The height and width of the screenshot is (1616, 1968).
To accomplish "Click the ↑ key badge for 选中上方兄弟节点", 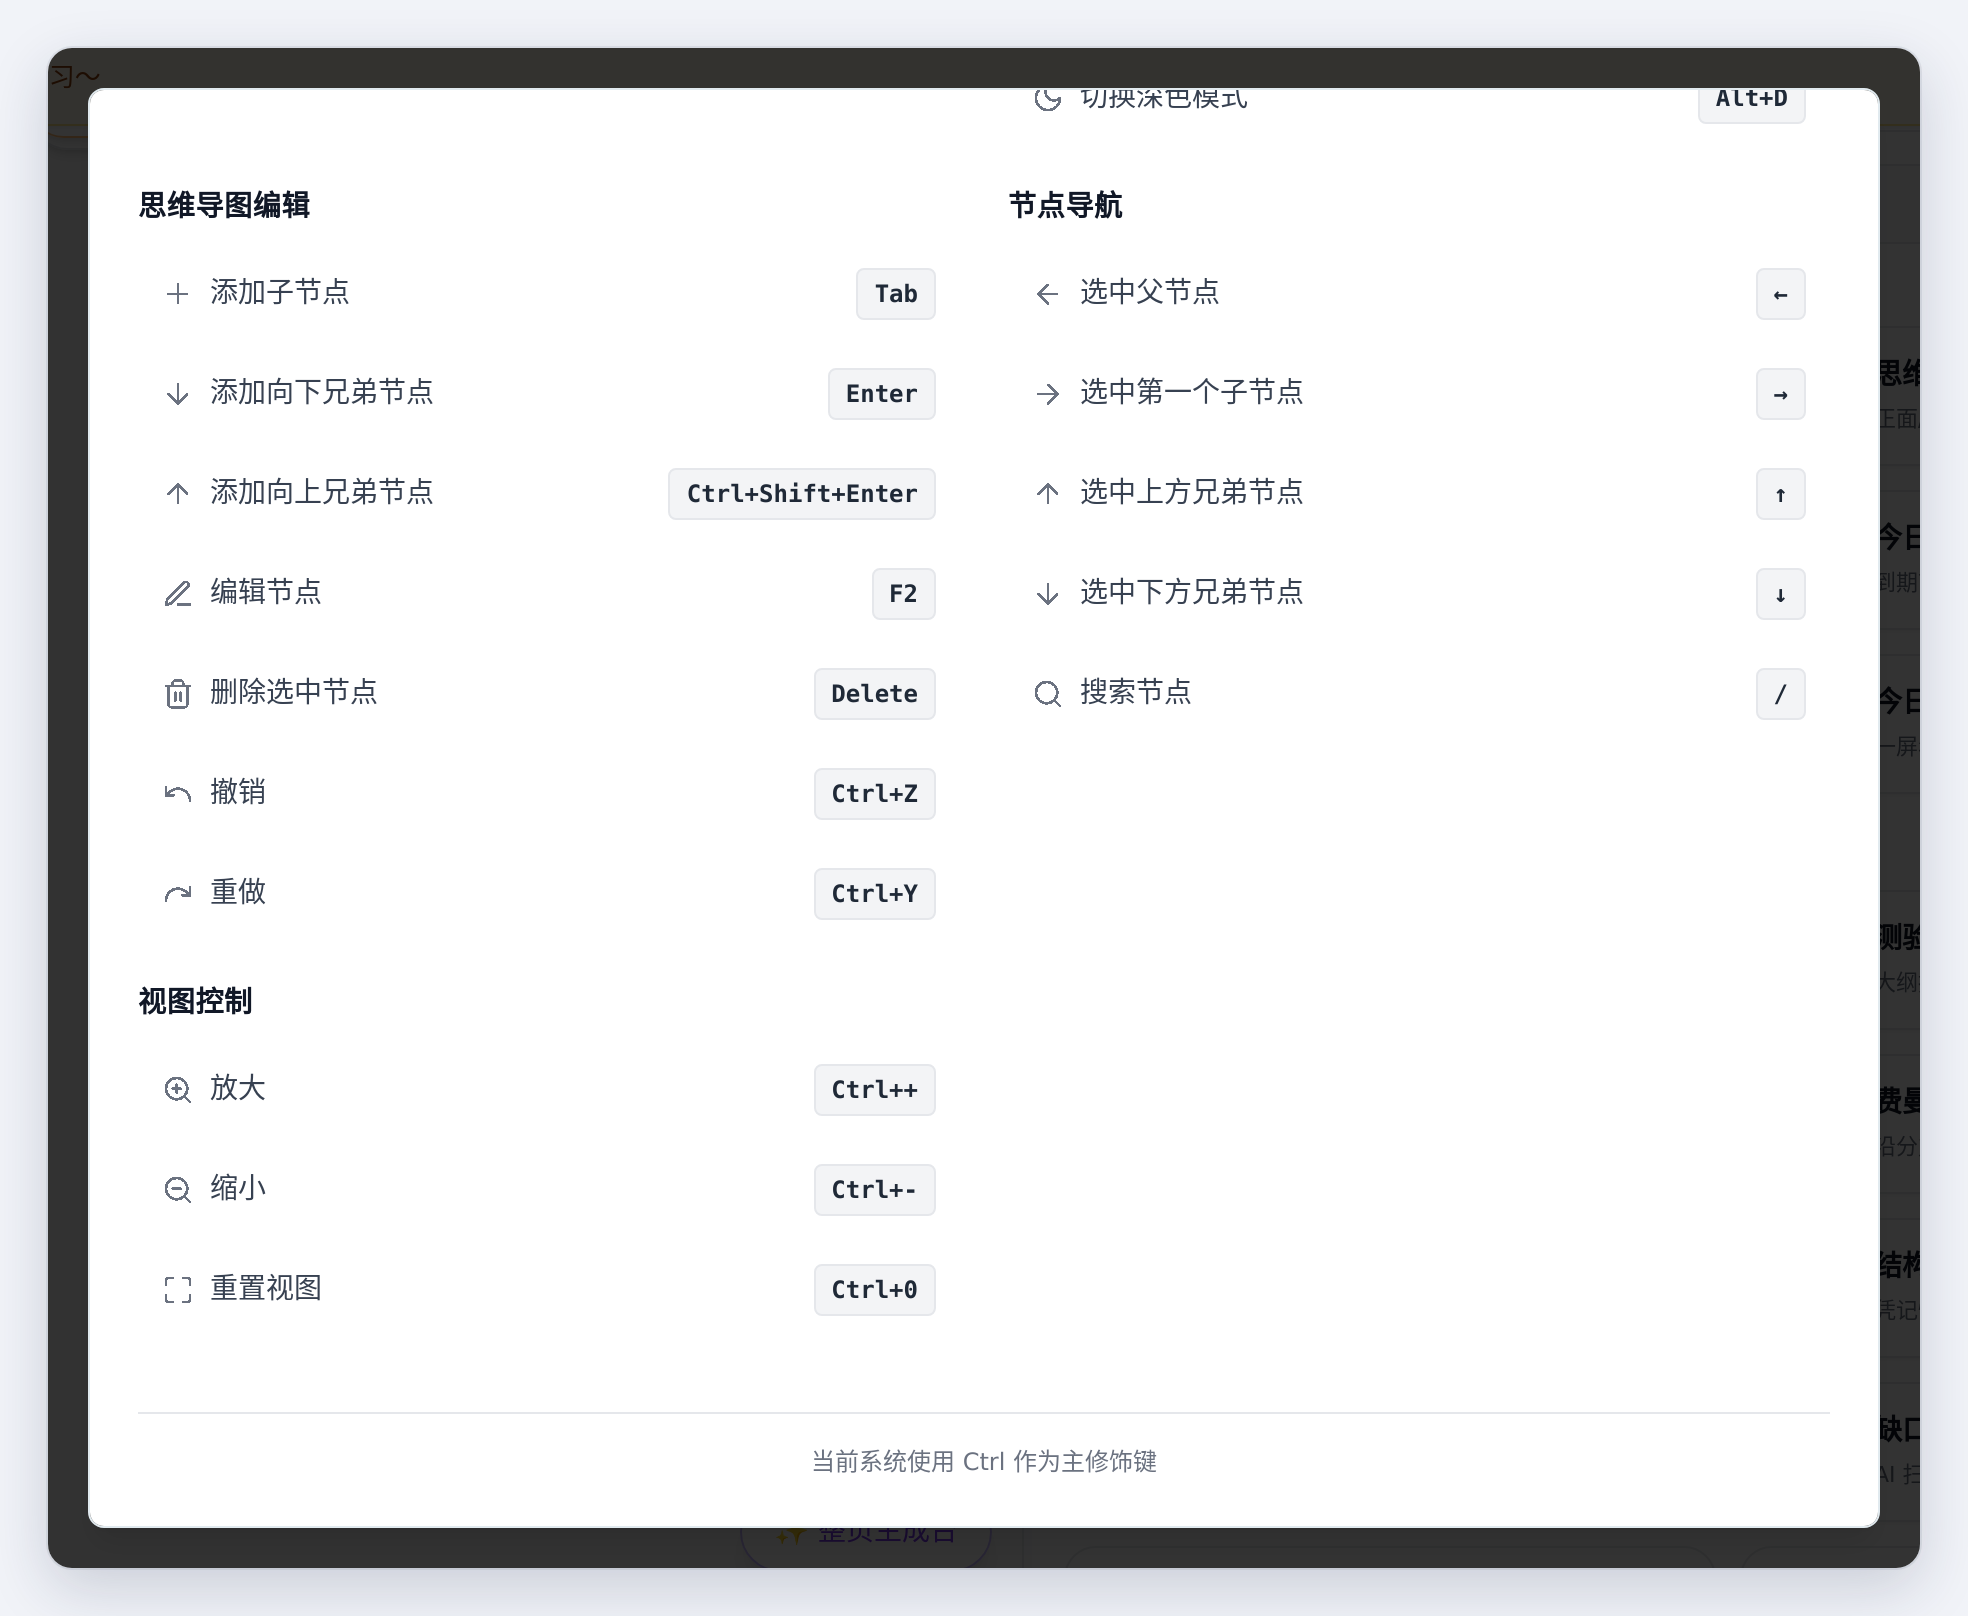I will (x=1781, y=494).
